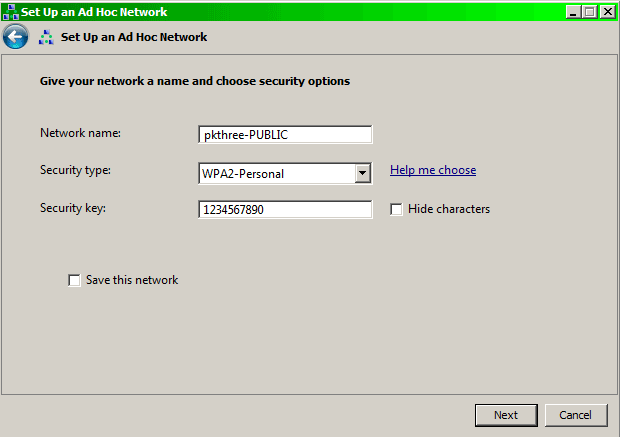Toggle via the Save this network label
620x437 pixels.
coord(132,280)
